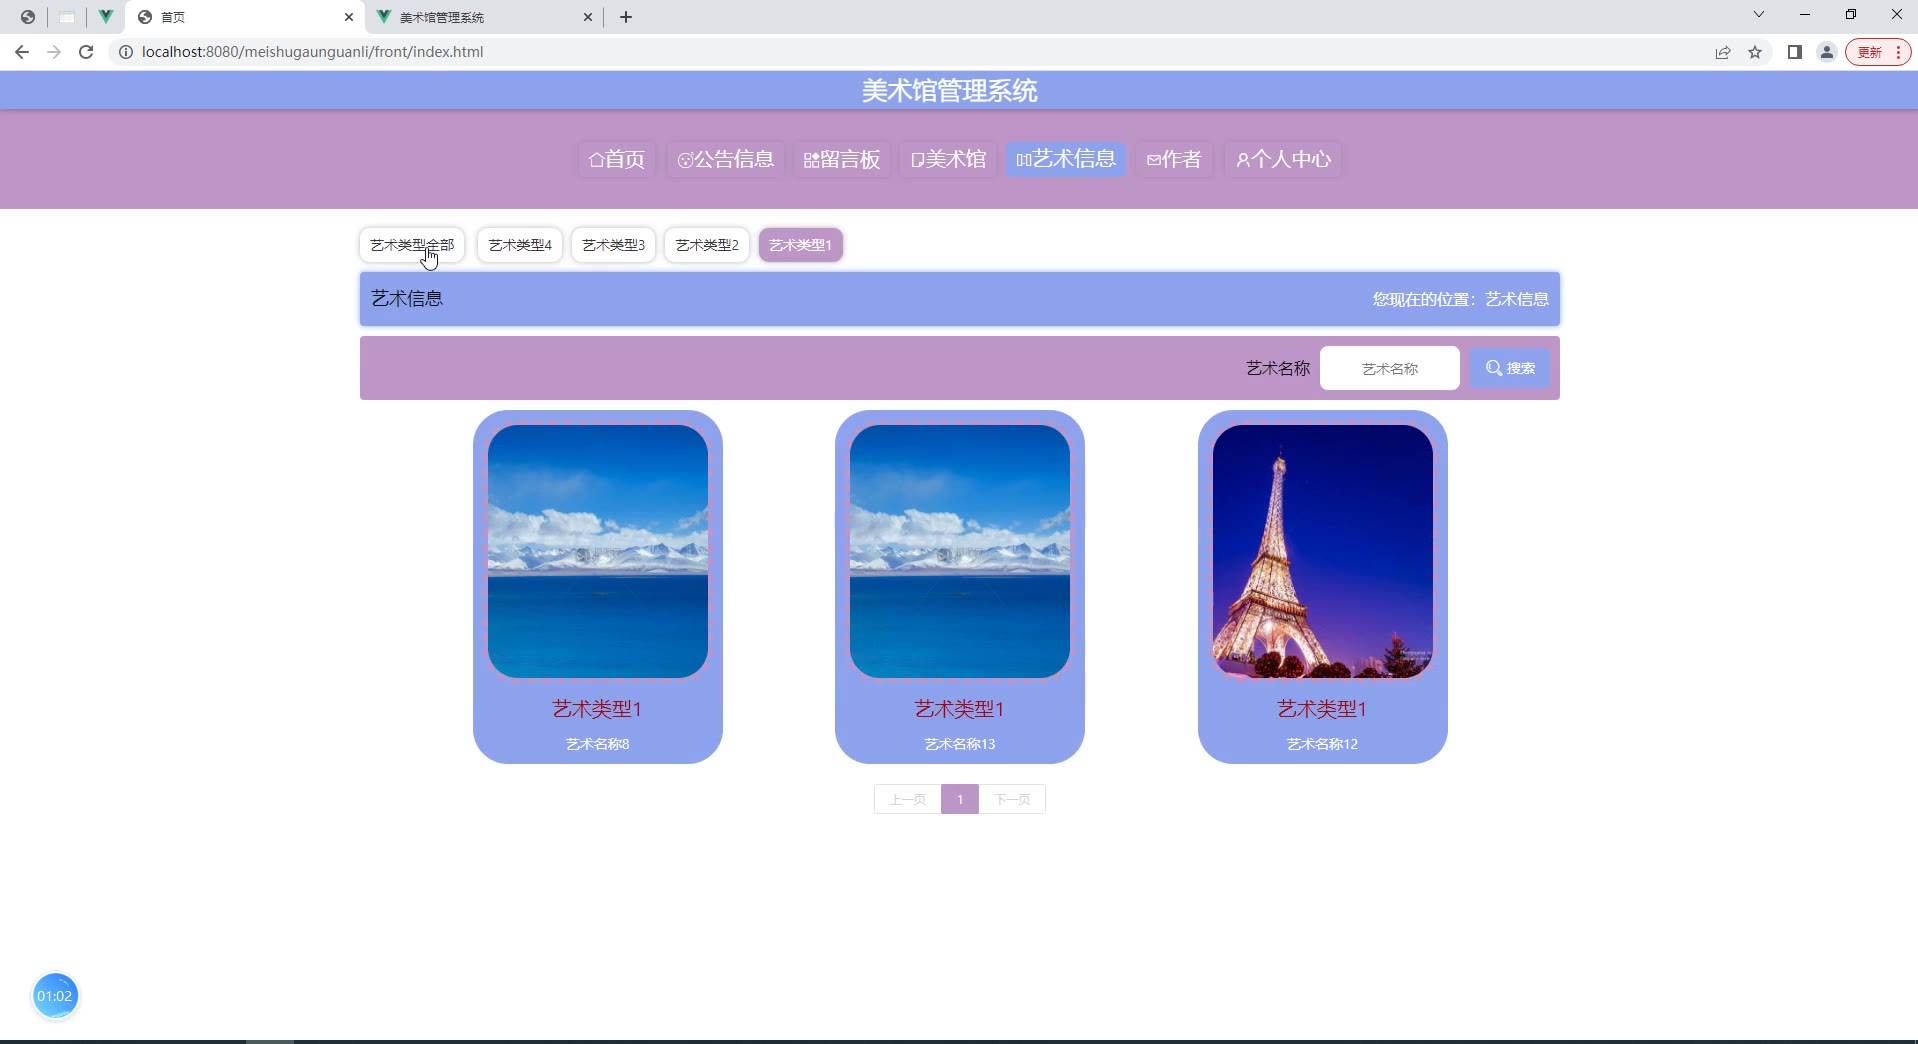
Task: Click the second pinned blank tab
Action: [67, 17]
